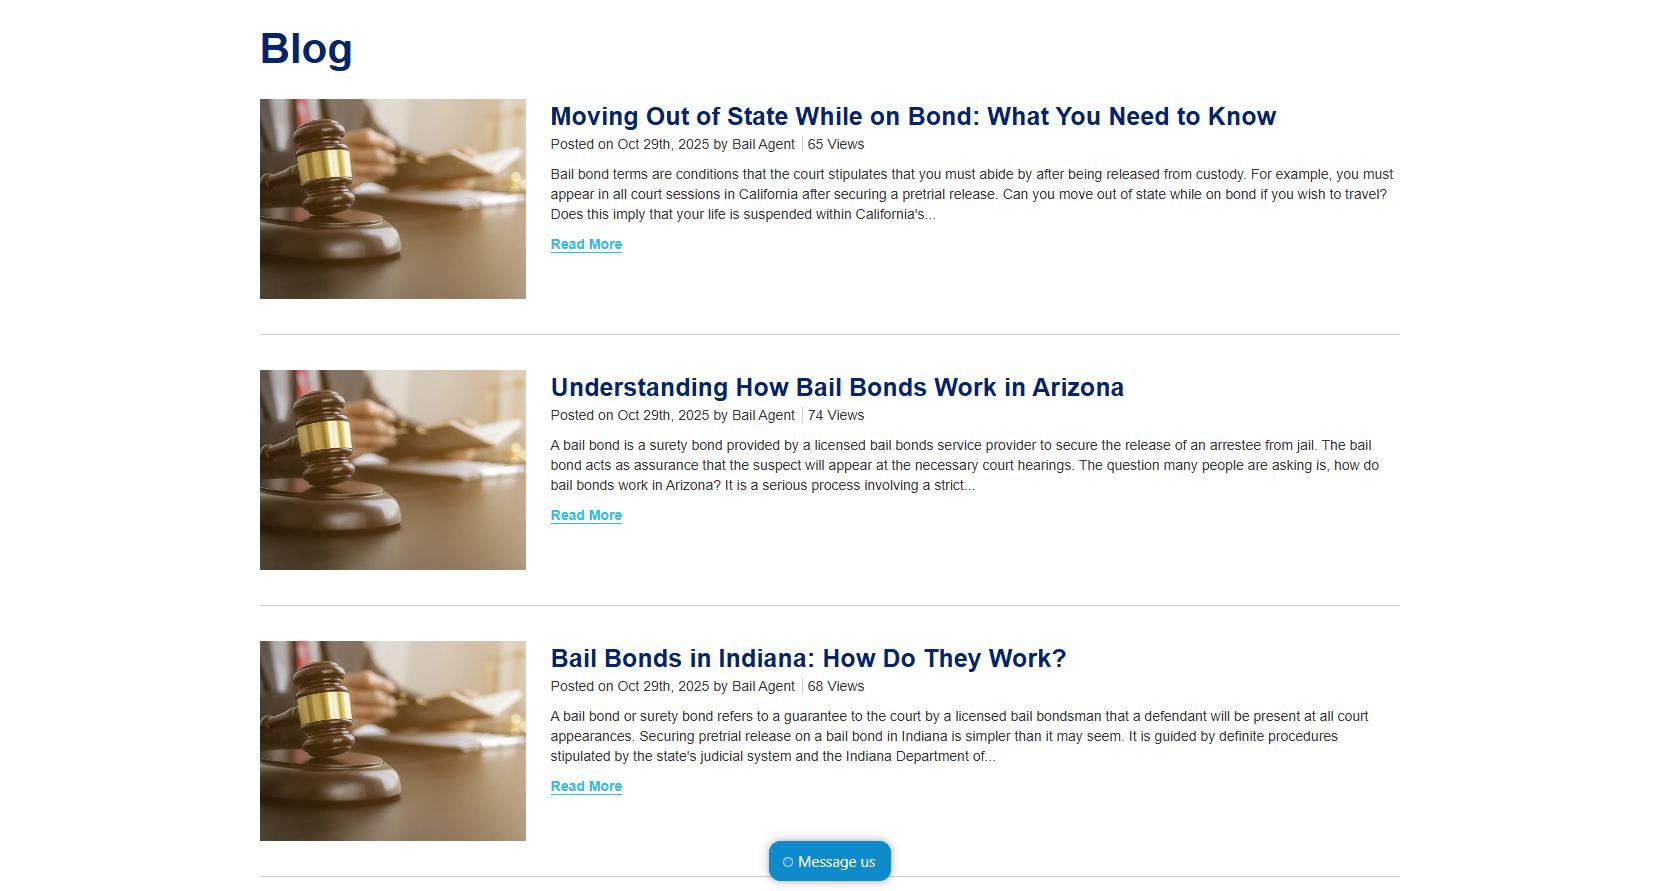The image size is (1657, 891).
Task: Click the Bail Agent author name on the Arizona post
Action: [763, 415]
